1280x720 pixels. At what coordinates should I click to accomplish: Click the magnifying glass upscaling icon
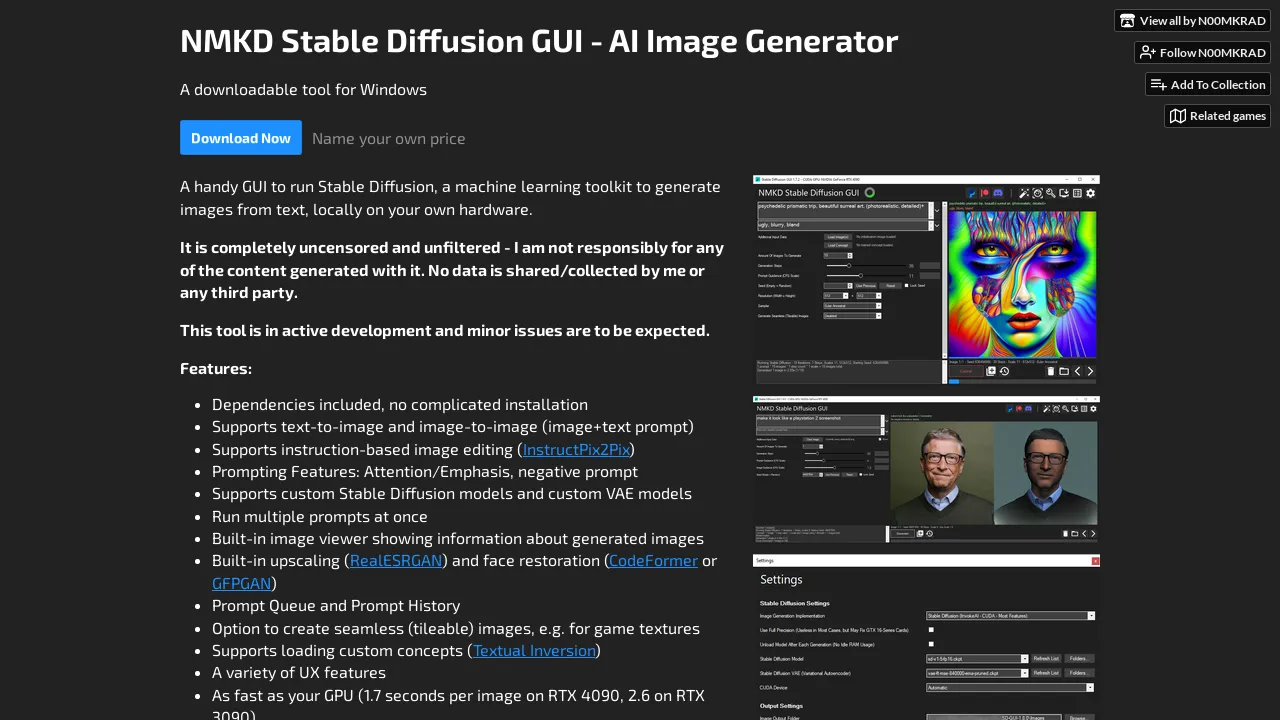pyautogui.click(x=1051, y=193)
